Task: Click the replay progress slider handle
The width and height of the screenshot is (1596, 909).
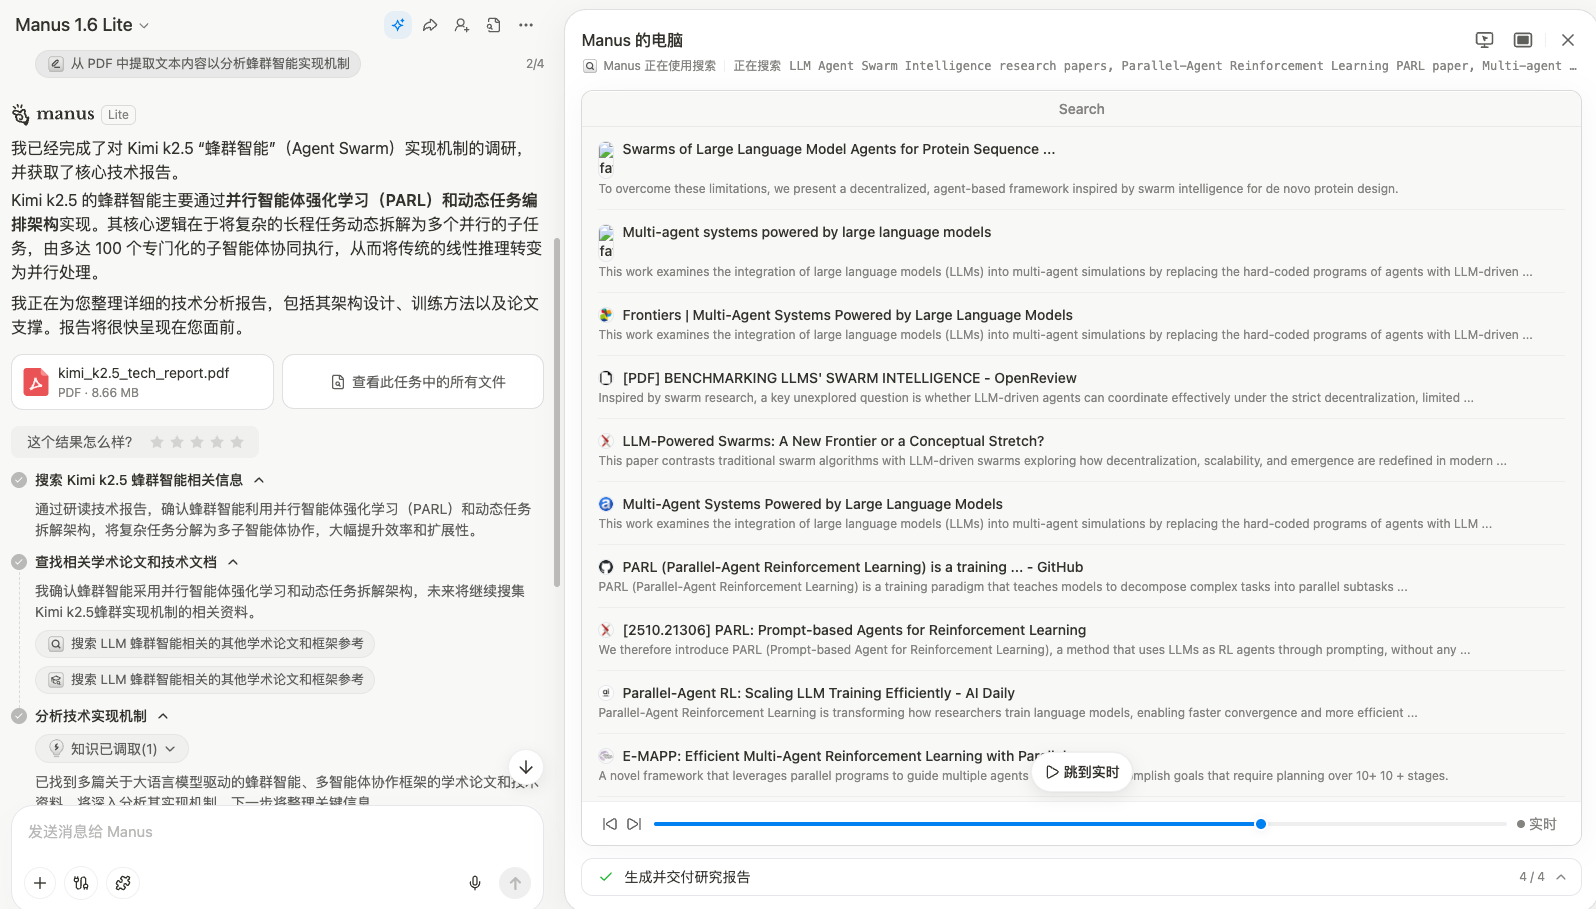Action: (x=1261, y=824)
